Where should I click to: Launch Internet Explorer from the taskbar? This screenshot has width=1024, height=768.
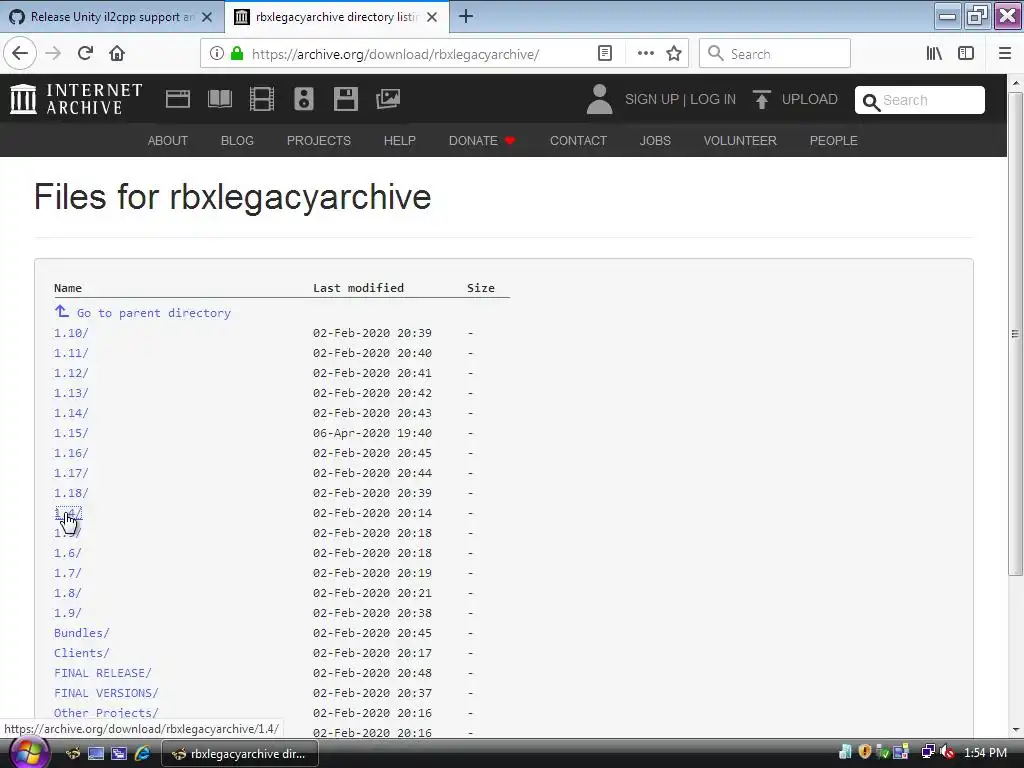point(142,754)
